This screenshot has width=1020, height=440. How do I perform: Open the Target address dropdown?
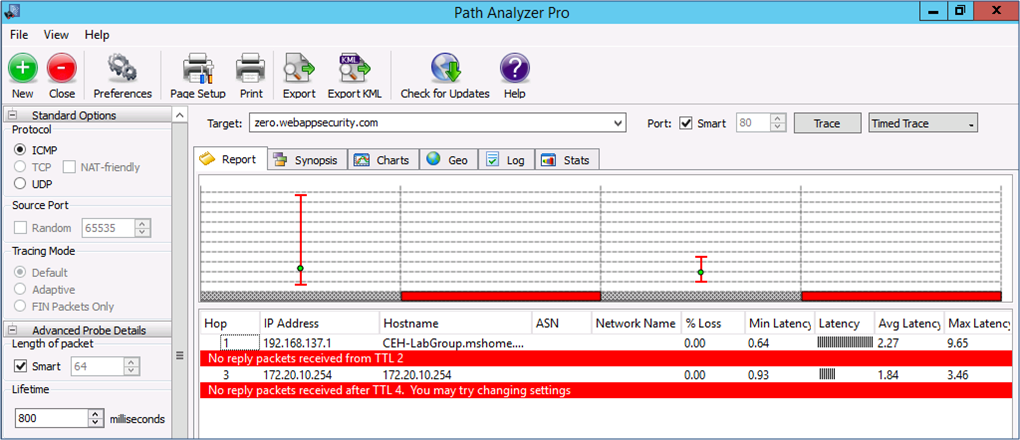click(x=618, y=122)
